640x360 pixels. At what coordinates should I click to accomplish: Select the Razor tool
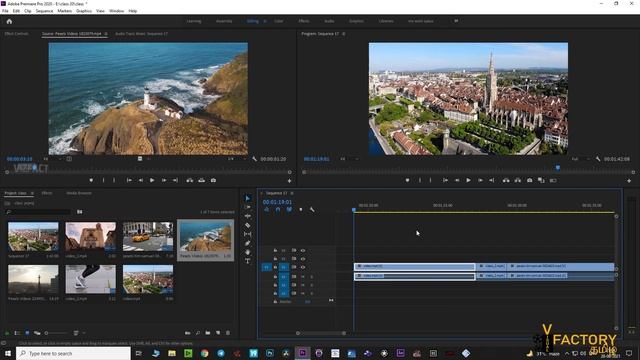tap(248, 225)
